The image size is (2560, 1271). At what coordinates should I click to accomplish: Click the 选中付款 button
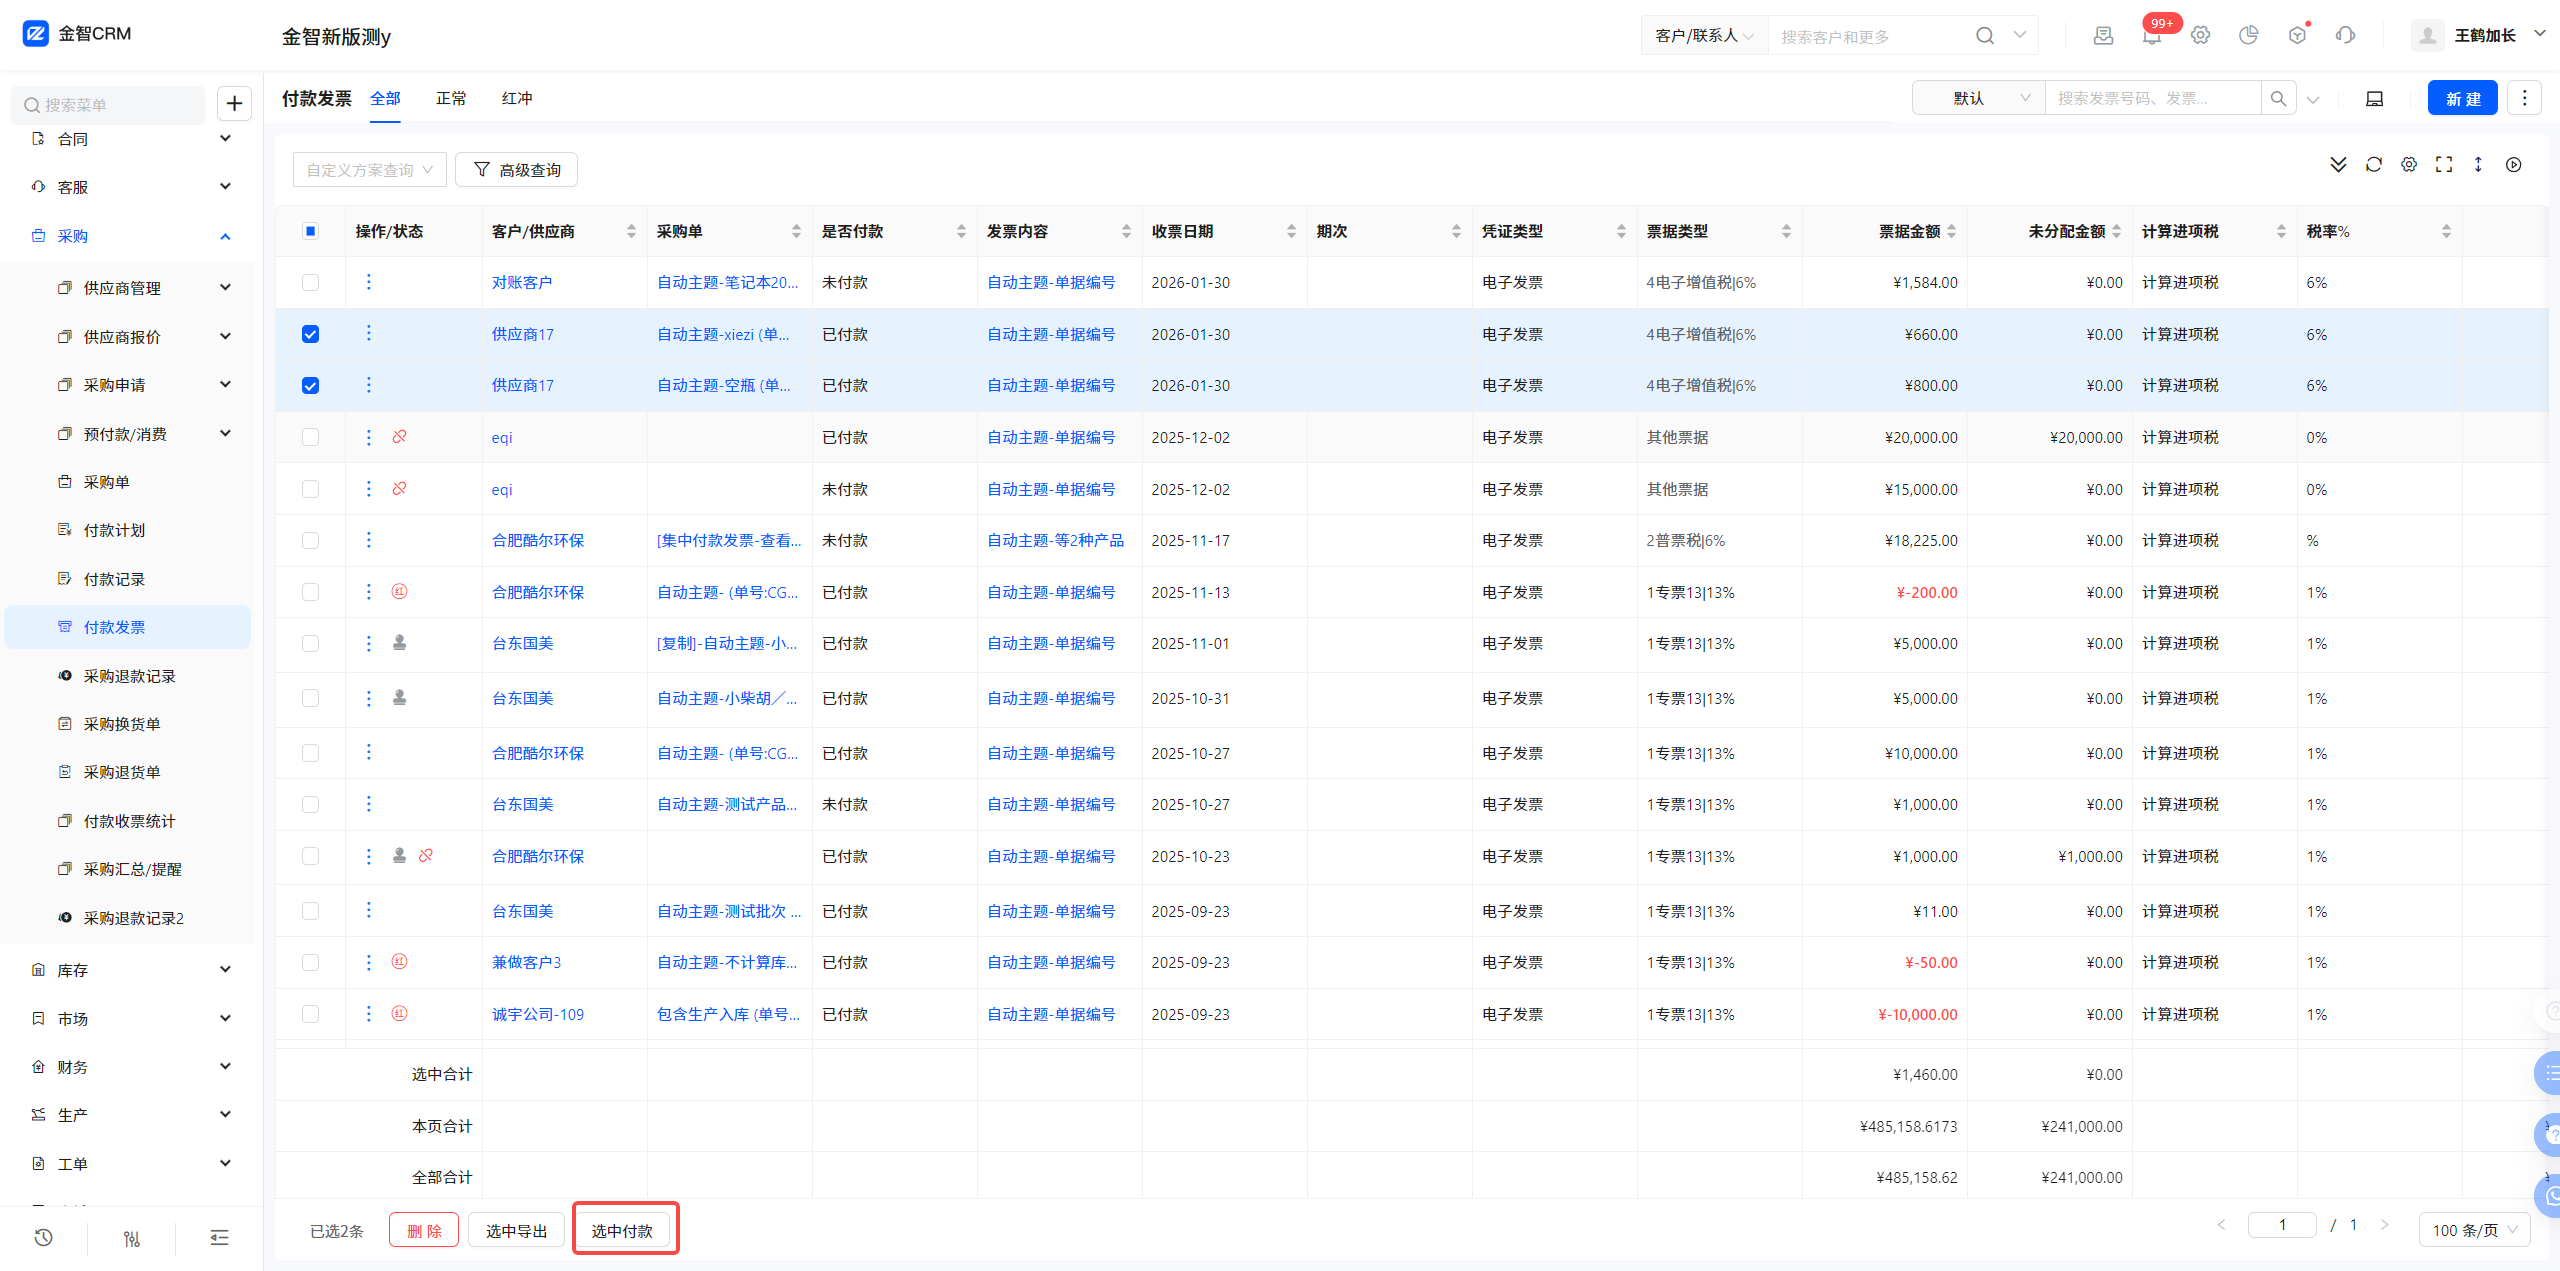coord(622,1230)
